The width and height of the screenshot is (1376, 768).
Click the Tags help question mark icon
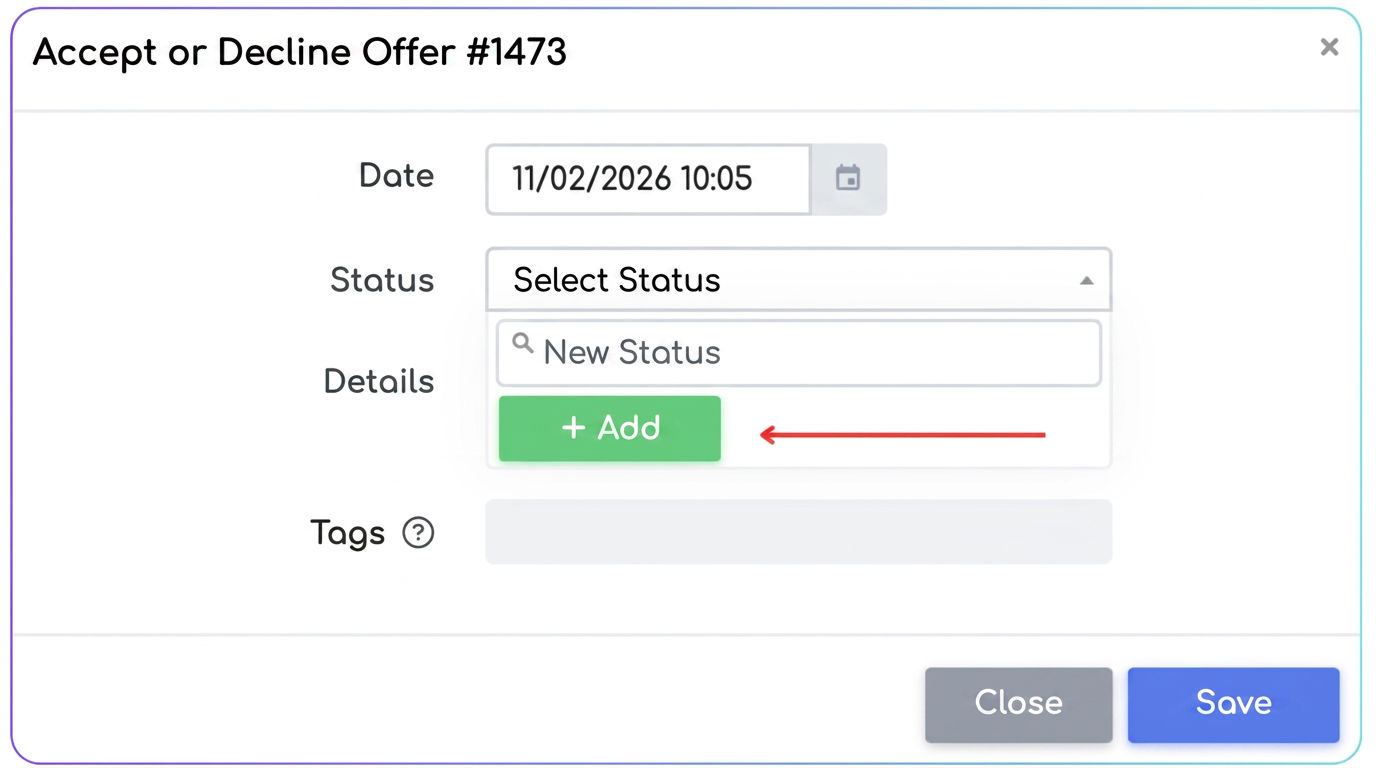tap(418, 533)
